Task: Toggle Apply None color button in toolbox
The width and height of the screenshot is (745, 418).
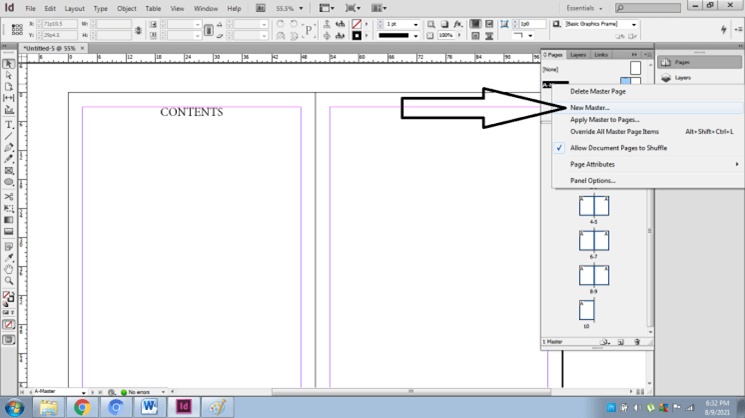Action: point(9,325)
